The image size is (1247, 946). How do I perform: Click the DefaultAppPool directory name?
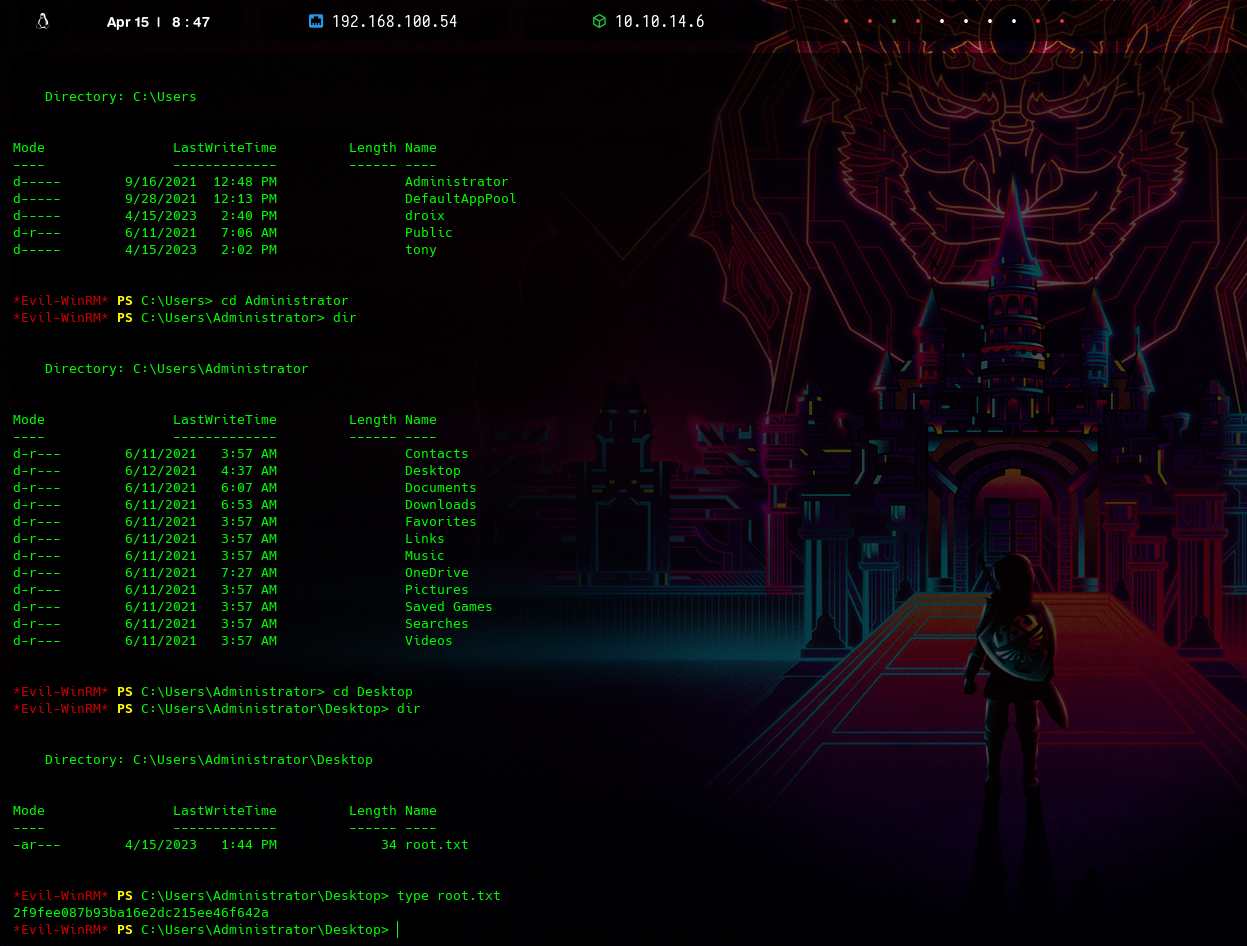(x=461, y=199)
